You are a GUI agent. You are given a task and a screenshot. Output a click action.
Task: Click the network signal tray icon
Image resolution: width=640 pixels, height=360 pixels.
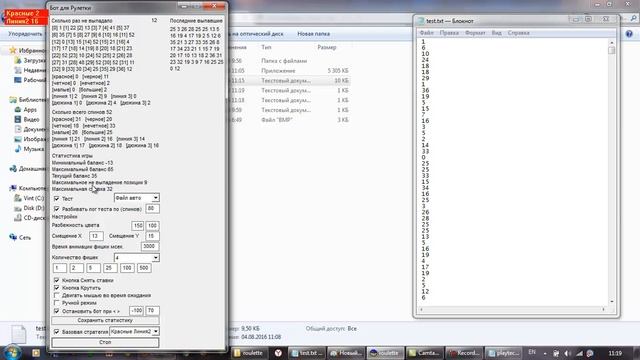click(579, 353)
